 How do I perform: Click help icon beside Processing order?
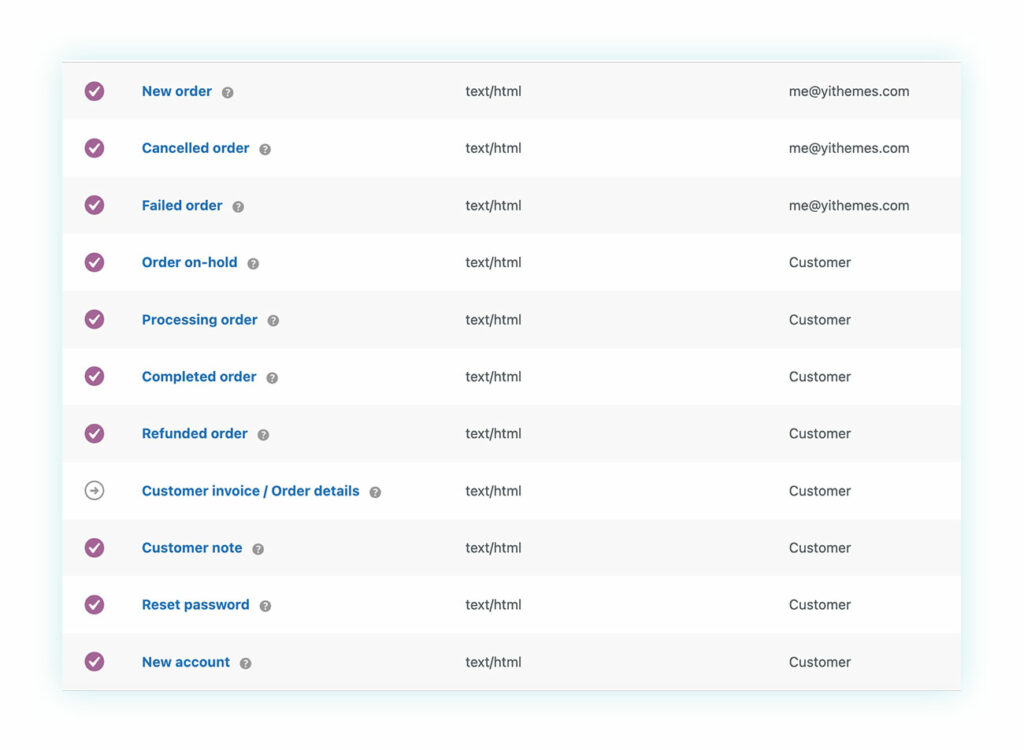click(273, 321)
